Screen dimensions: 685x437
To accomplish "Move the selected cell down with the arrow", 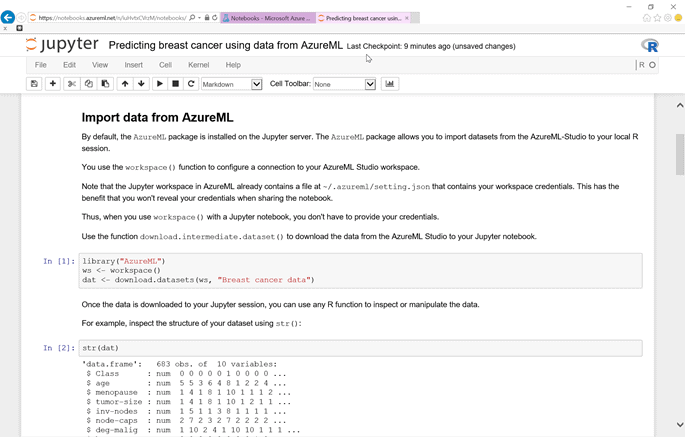I will pyautogui.click(x=141, y=84).
